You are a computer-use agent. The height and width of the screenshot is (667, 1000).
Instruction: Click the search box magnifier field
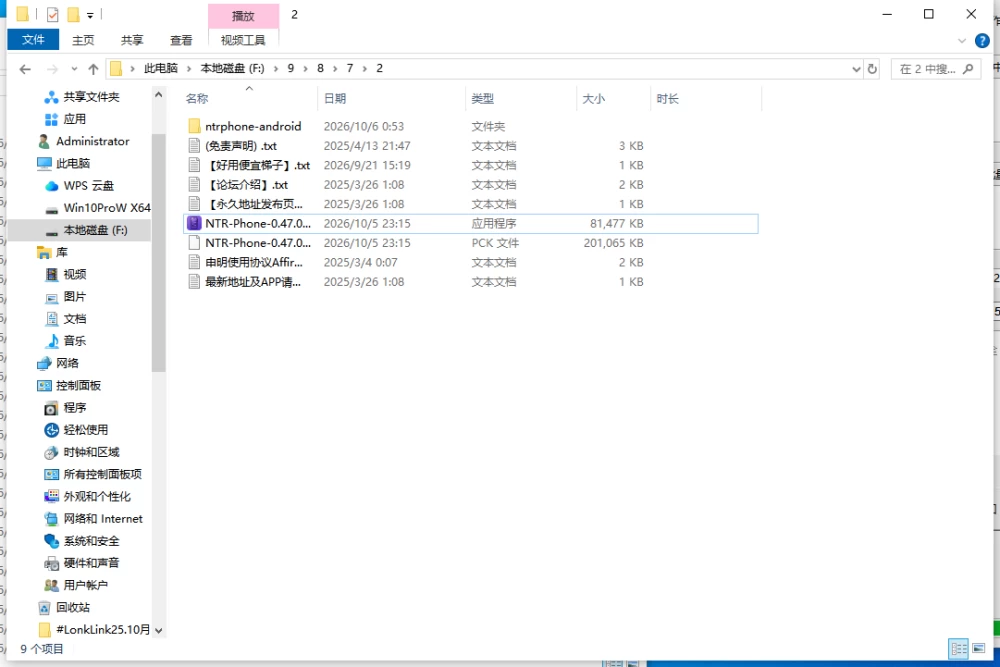936,69
